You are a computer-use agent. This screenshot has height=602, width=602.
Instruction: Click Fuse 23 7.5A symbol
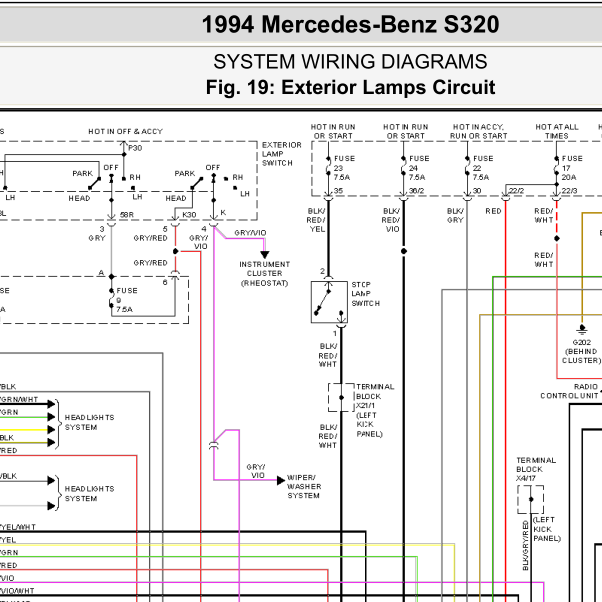click(x=328, y=168)
